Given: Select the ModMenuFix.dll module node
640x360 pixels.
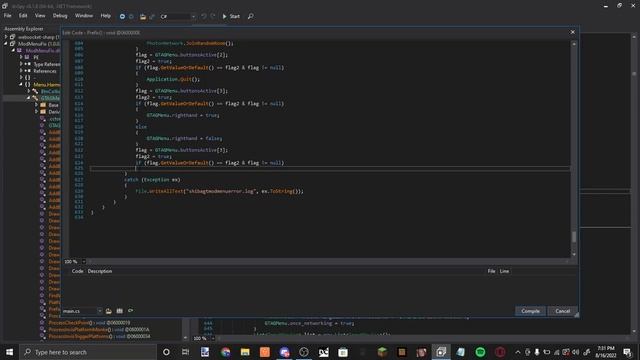Looking at the screenshot, I should [x=42, y=50].
